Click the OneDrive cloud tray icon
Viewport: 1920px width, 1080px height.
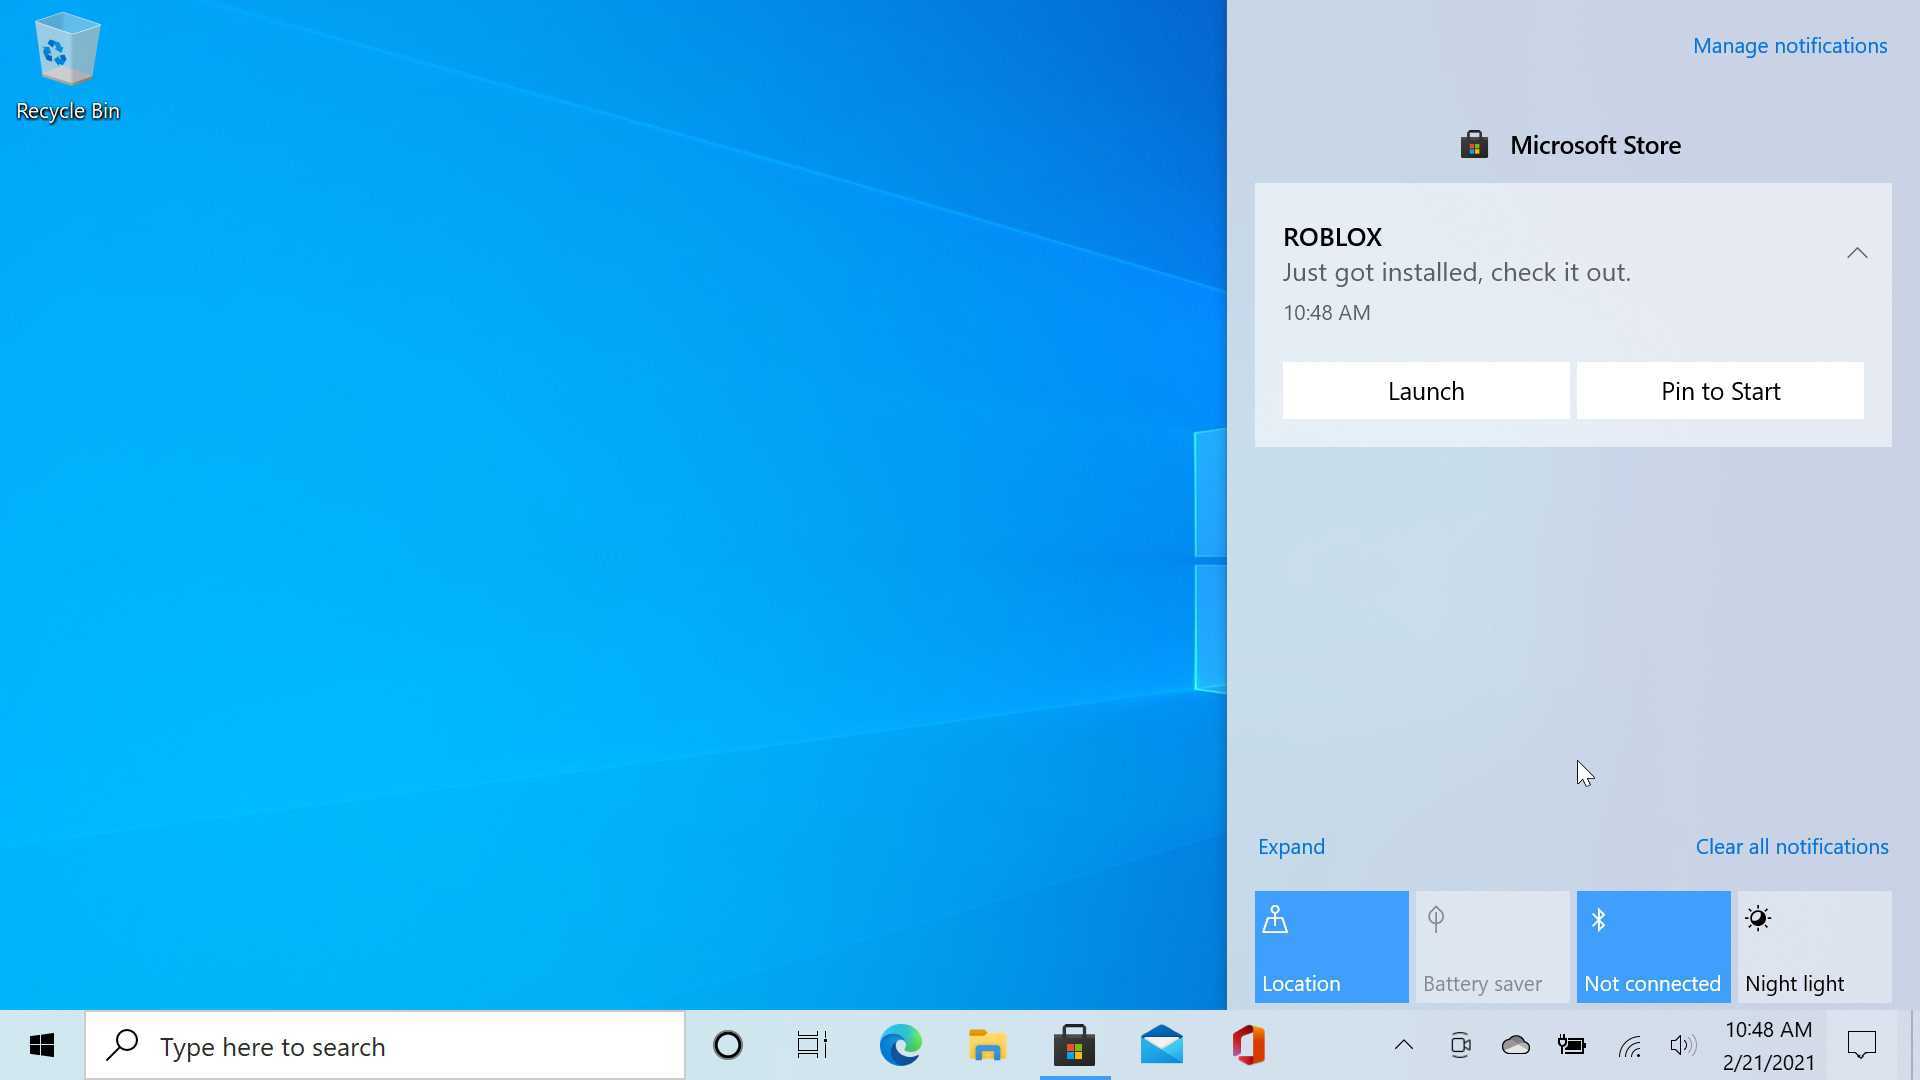coord(1516,1046)
